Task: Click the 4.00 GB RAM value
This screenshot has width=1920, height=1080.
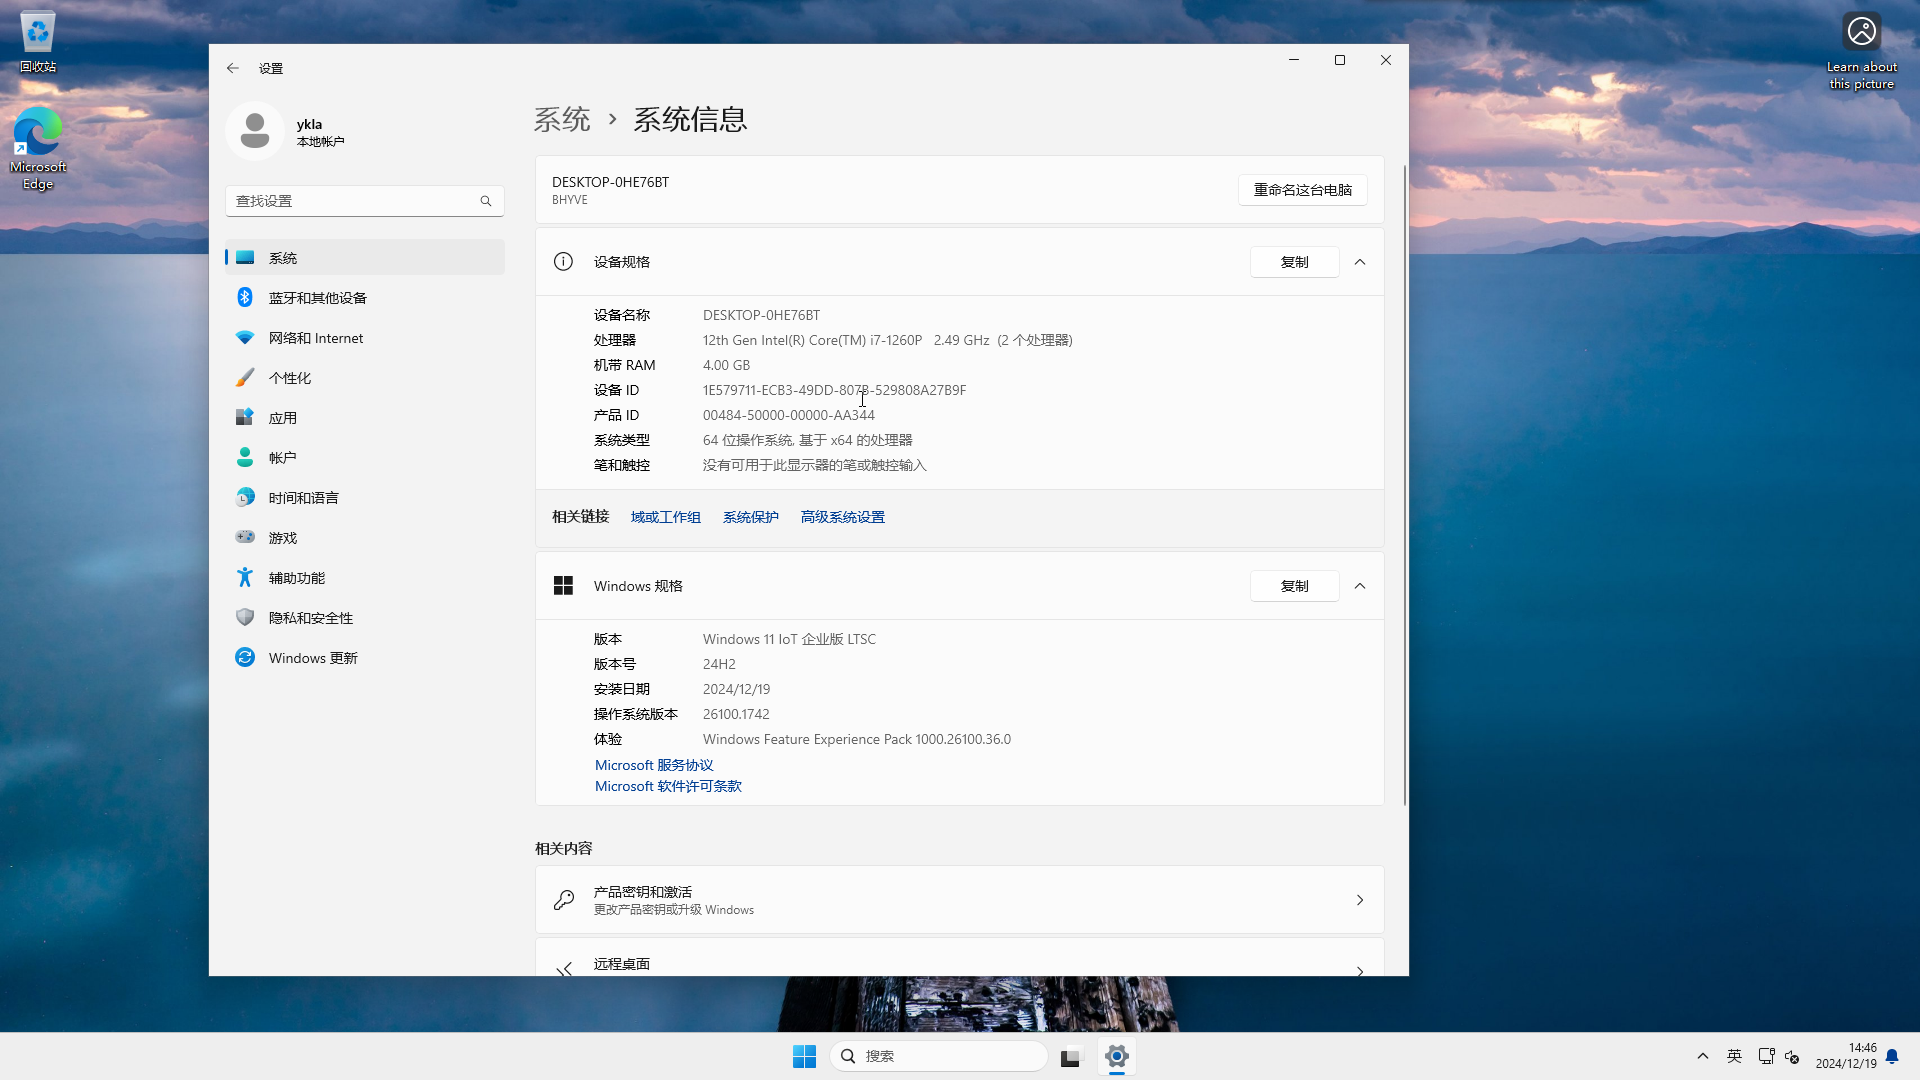Action: pyautogui.click(x=726, y=365)
